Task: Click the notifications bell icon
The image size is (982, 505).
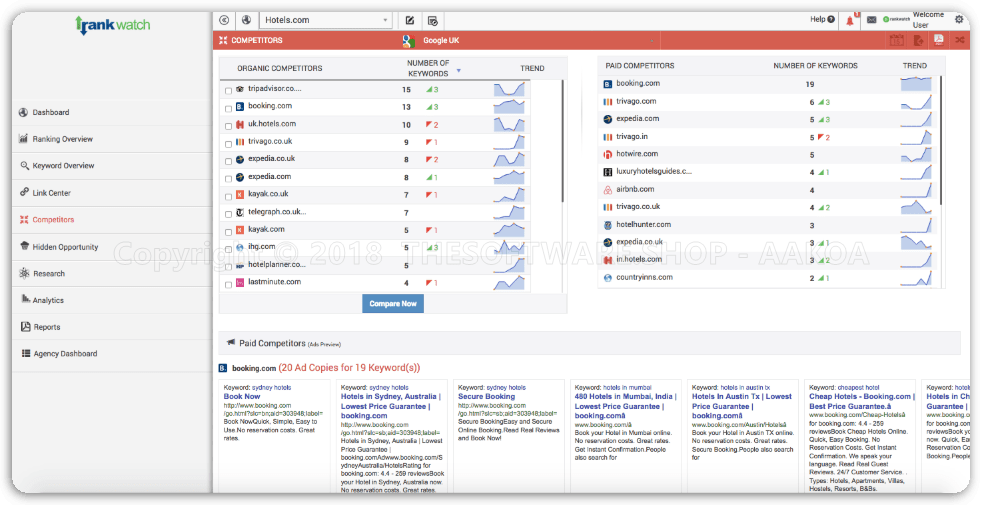Action: pos(851,20)
